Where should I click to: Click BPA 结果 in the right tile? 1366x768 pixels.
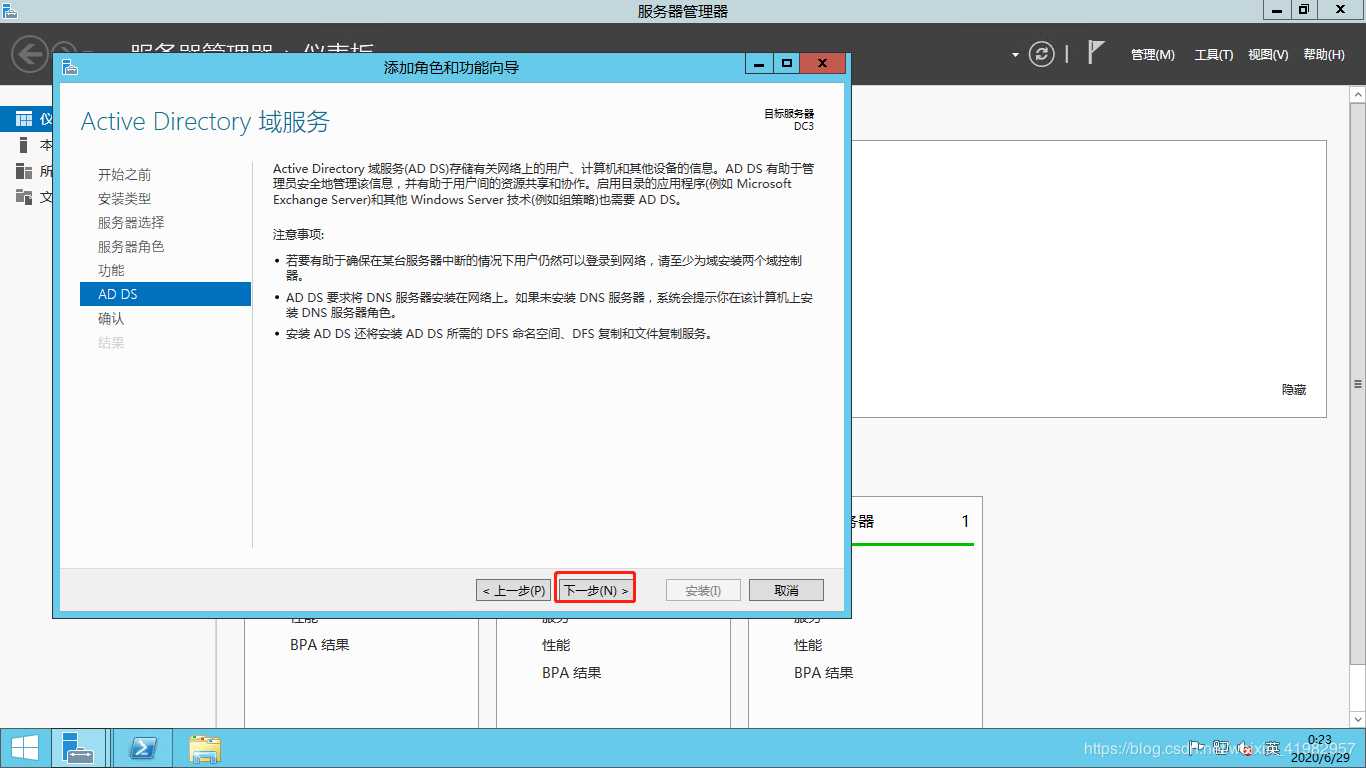tap(824, 673)
